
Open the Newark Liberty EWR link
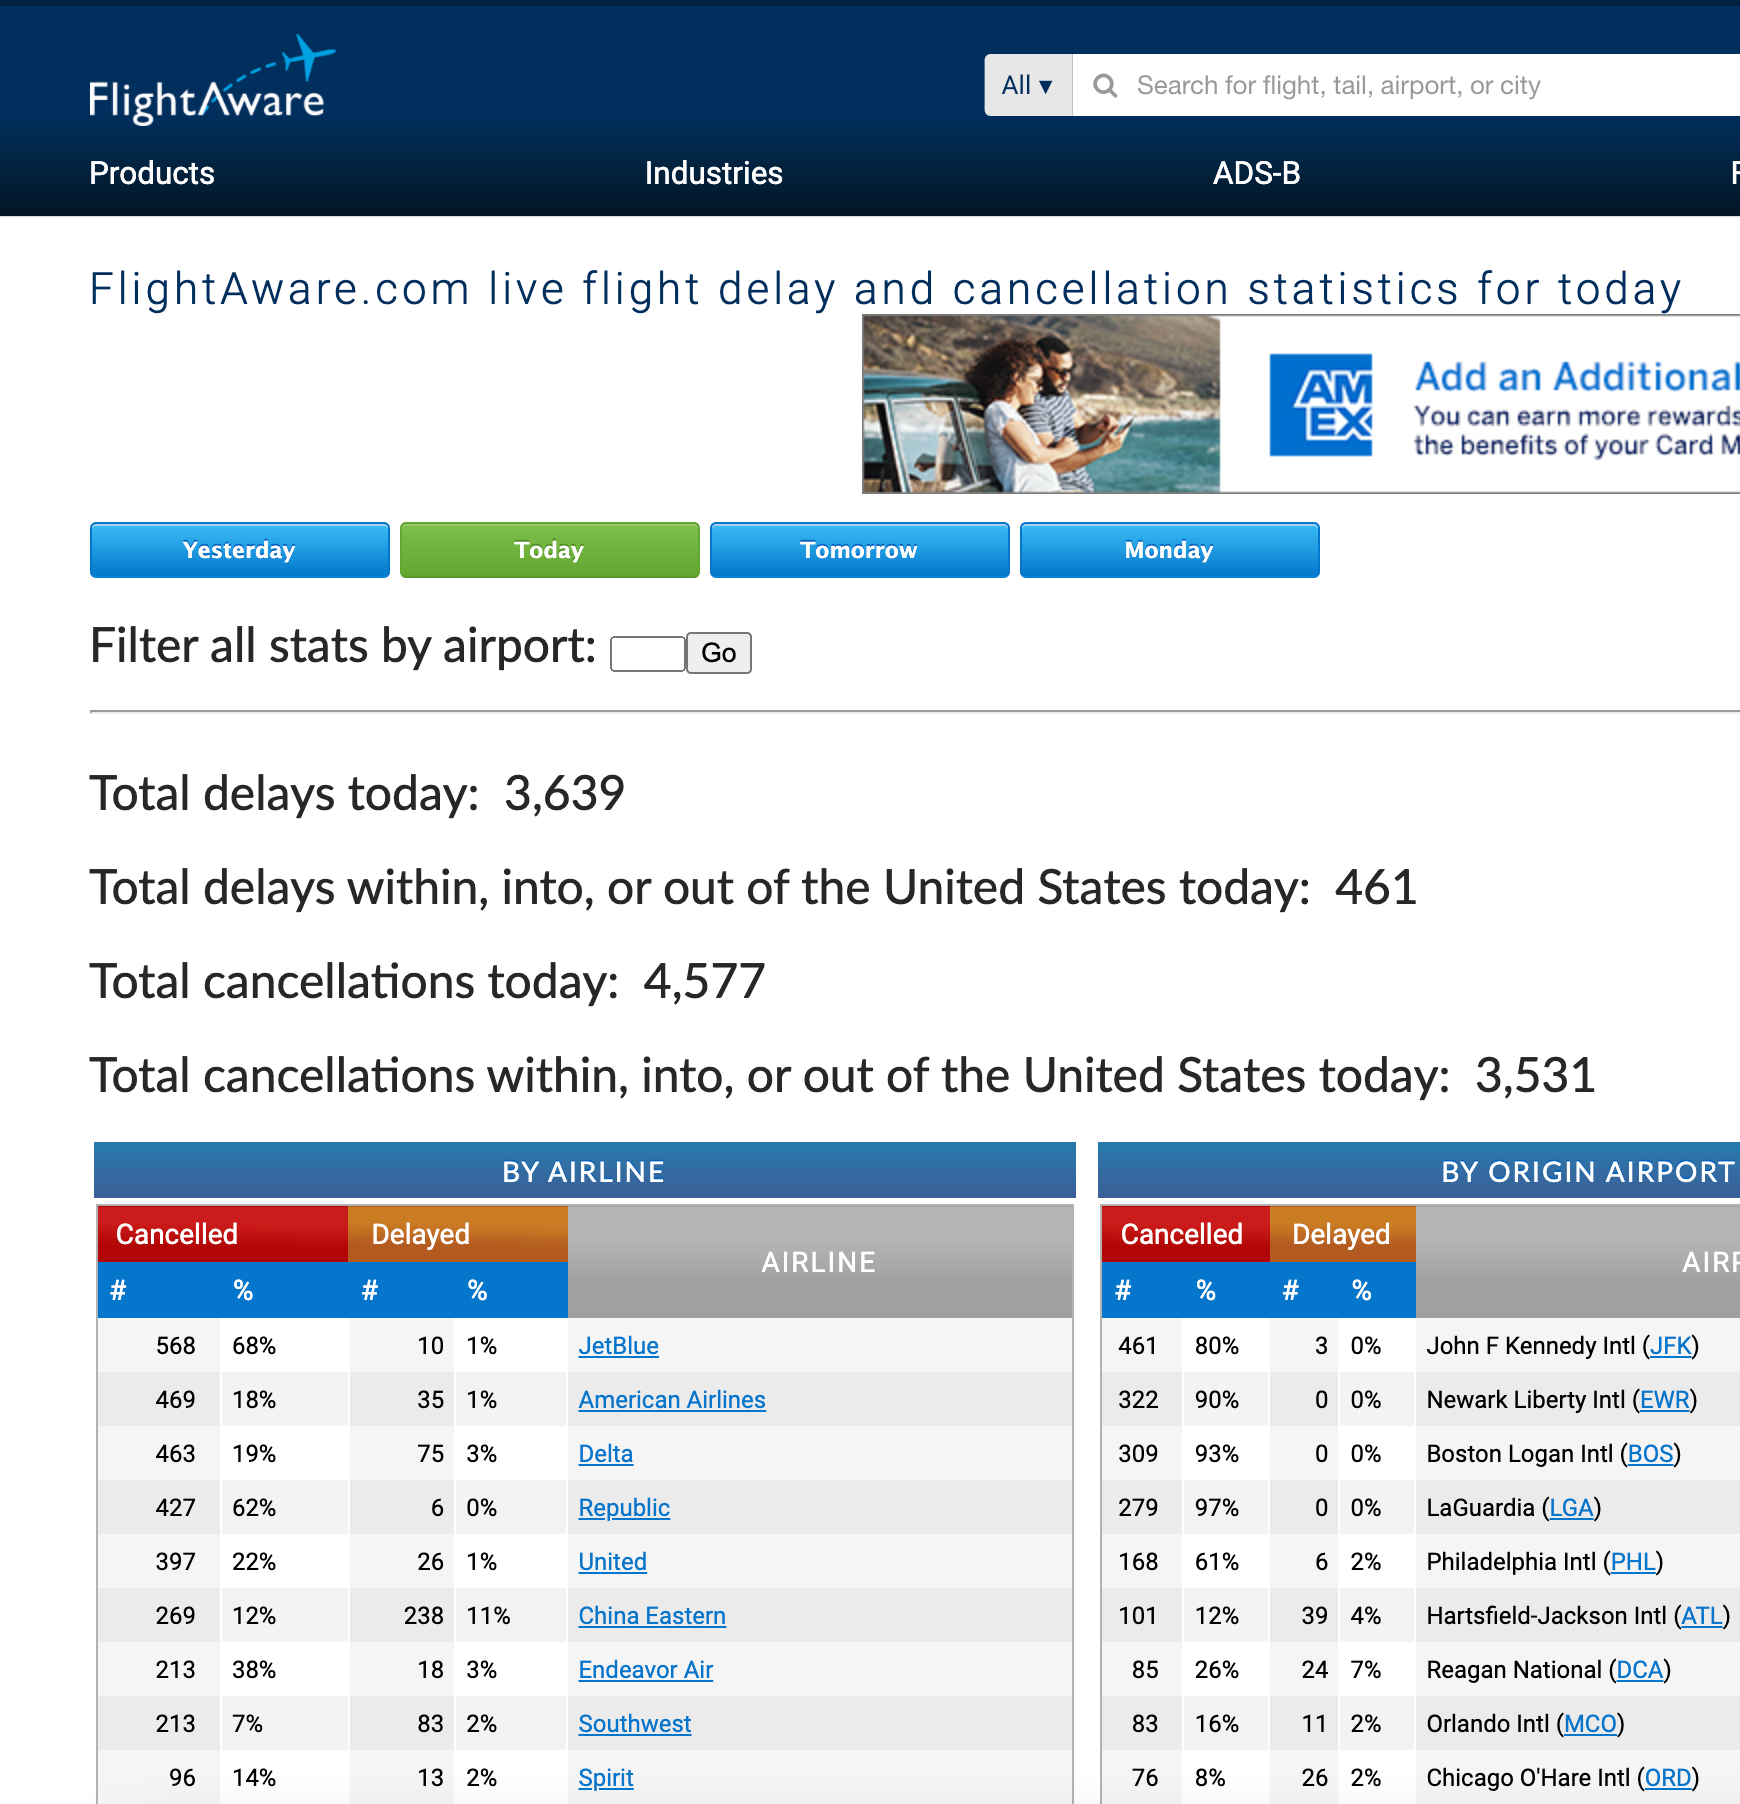tap(1665, 1399)
